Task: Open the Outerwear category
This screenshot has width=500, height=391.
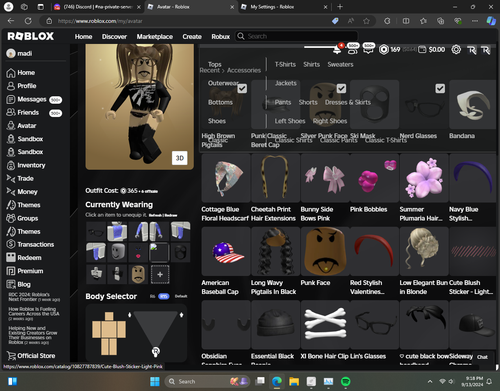Action: (x=223, y=83)
